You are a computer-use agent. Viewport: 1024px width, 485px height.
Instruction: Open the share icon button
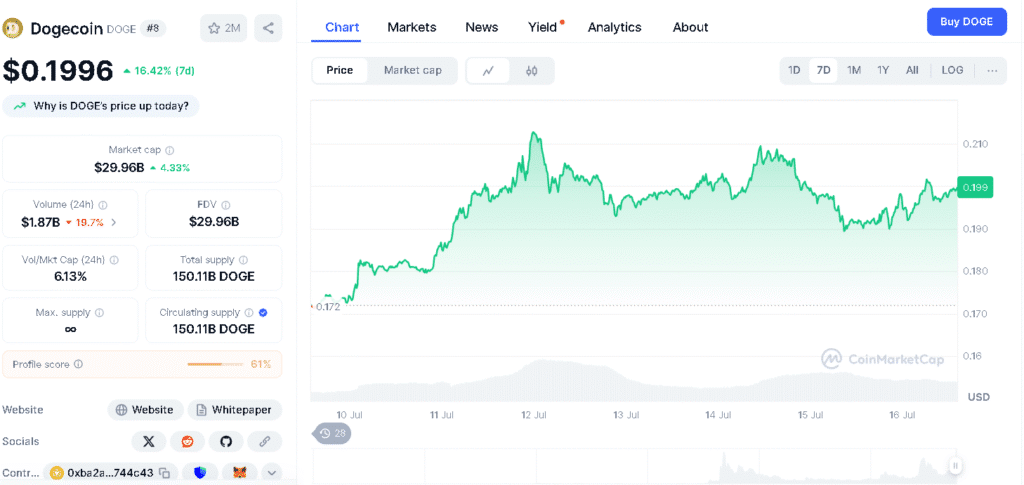coord(268,28)
